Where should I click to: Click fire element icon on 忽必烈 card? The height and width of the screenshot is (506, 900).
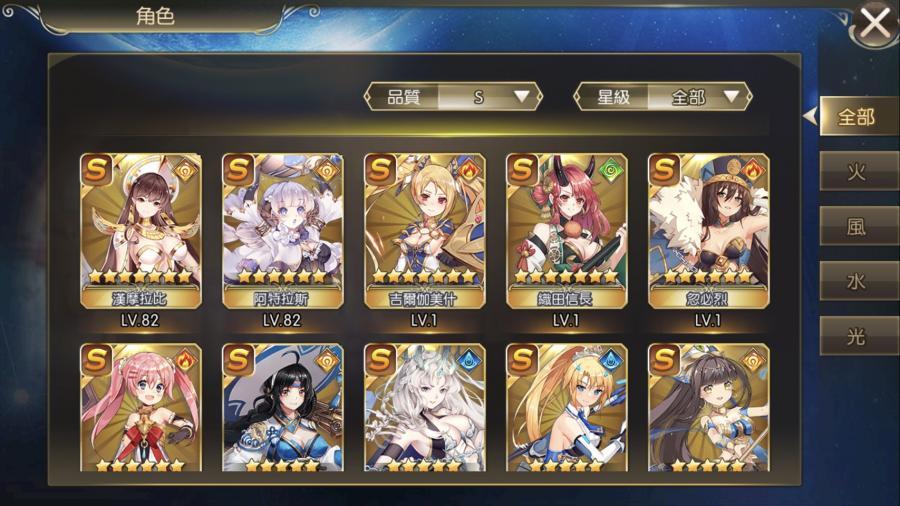(752, 170)
